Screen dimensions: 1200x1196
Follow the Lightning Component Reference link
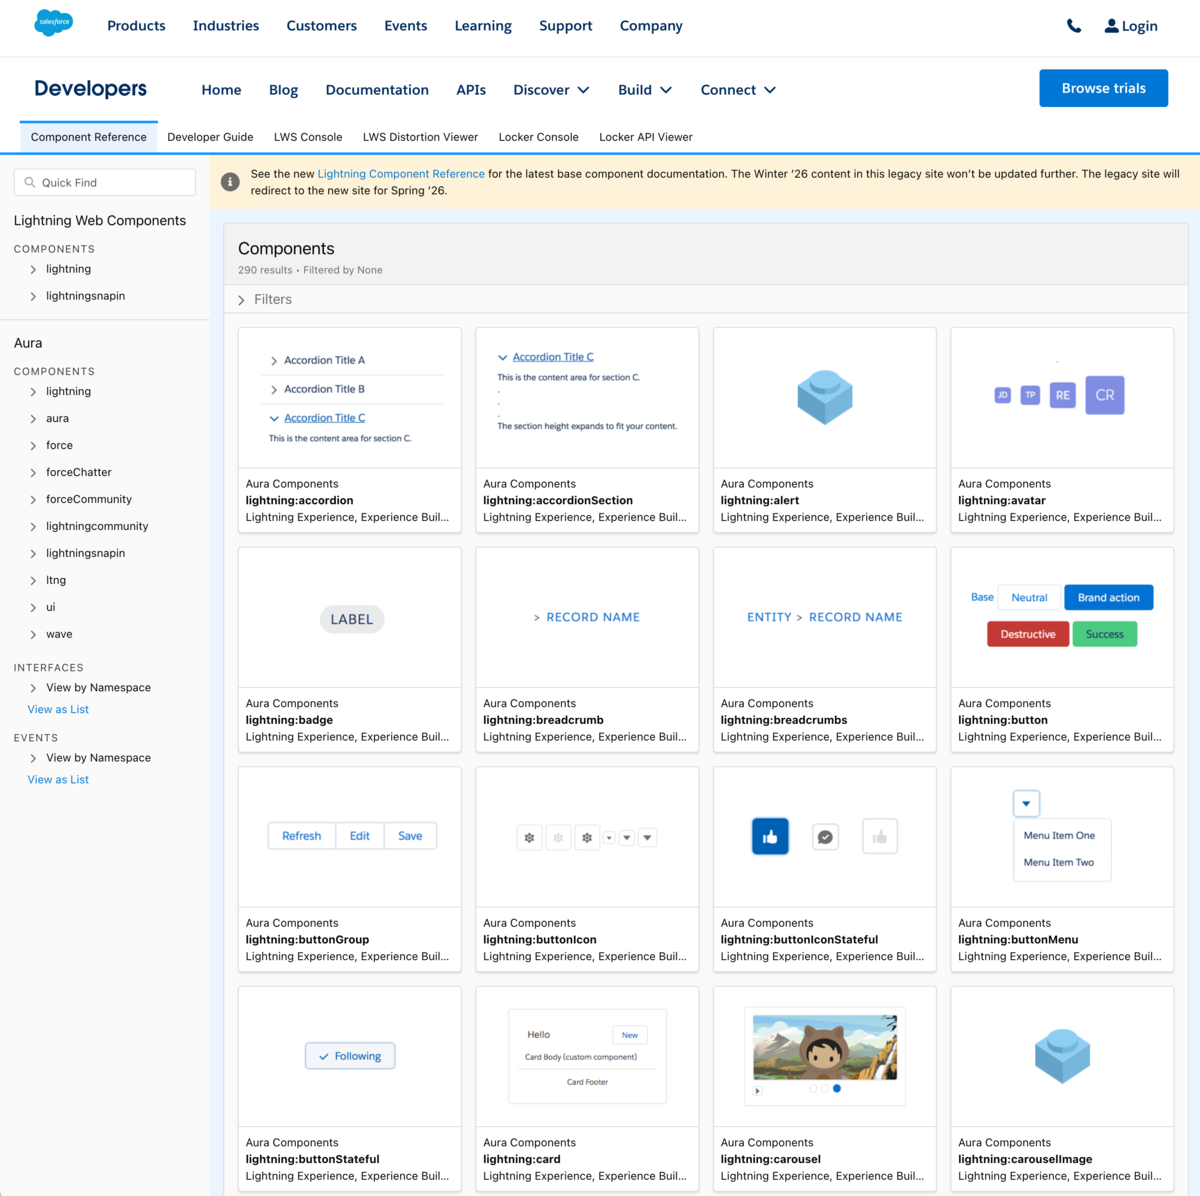401,174
